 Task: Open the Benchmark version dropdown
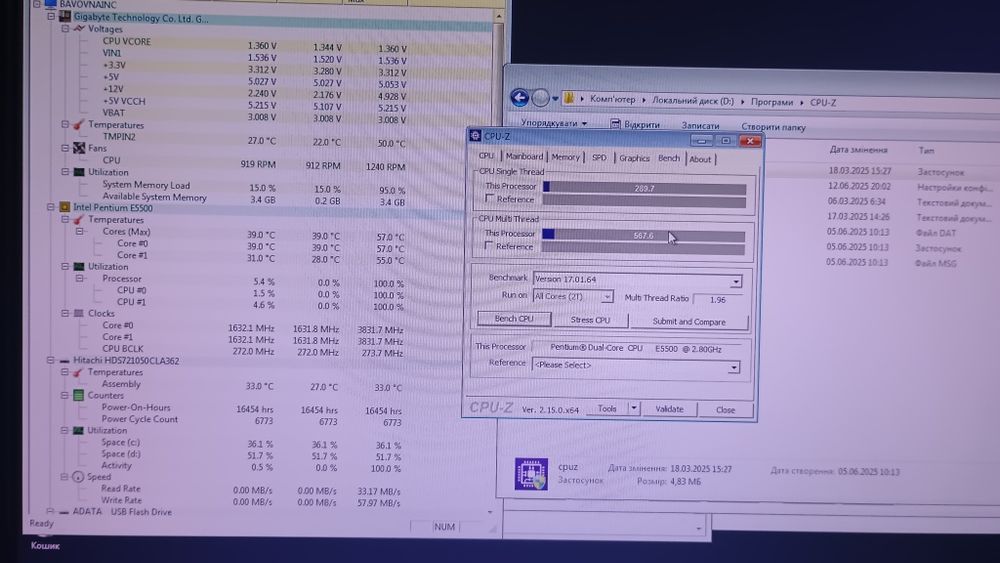(x=735, y=281)
